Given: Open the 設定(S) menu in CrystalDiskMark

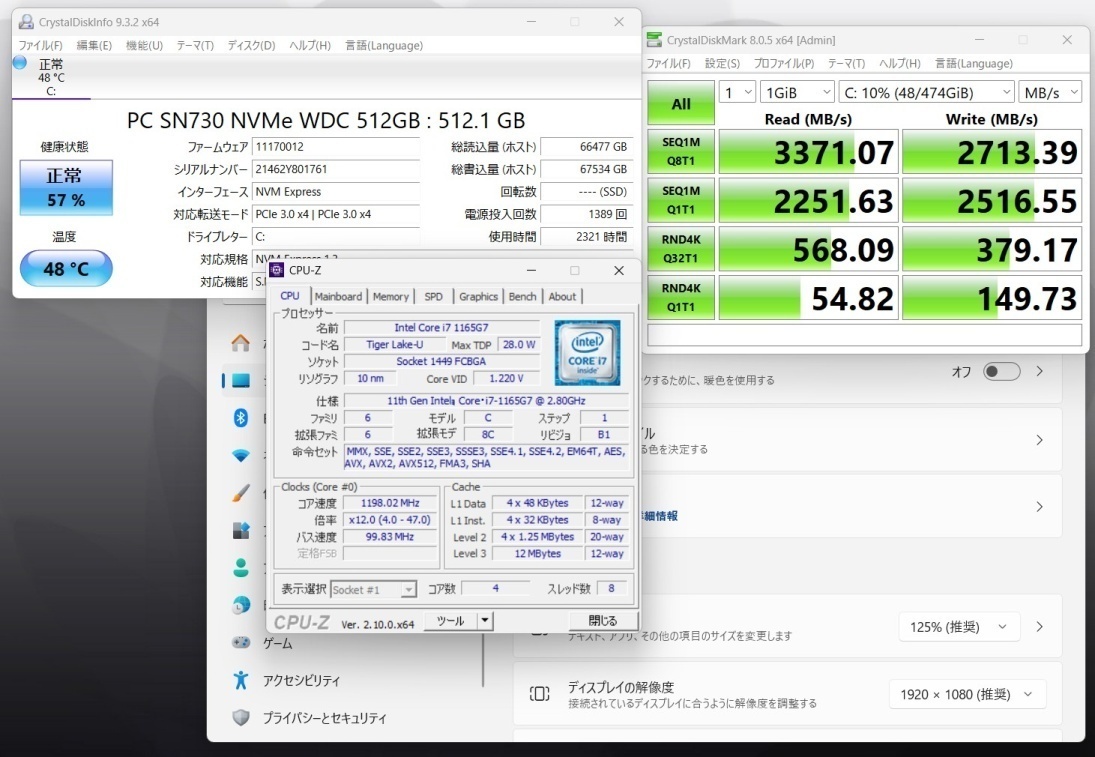Looking at the screenshot, I should pos(722,64).
